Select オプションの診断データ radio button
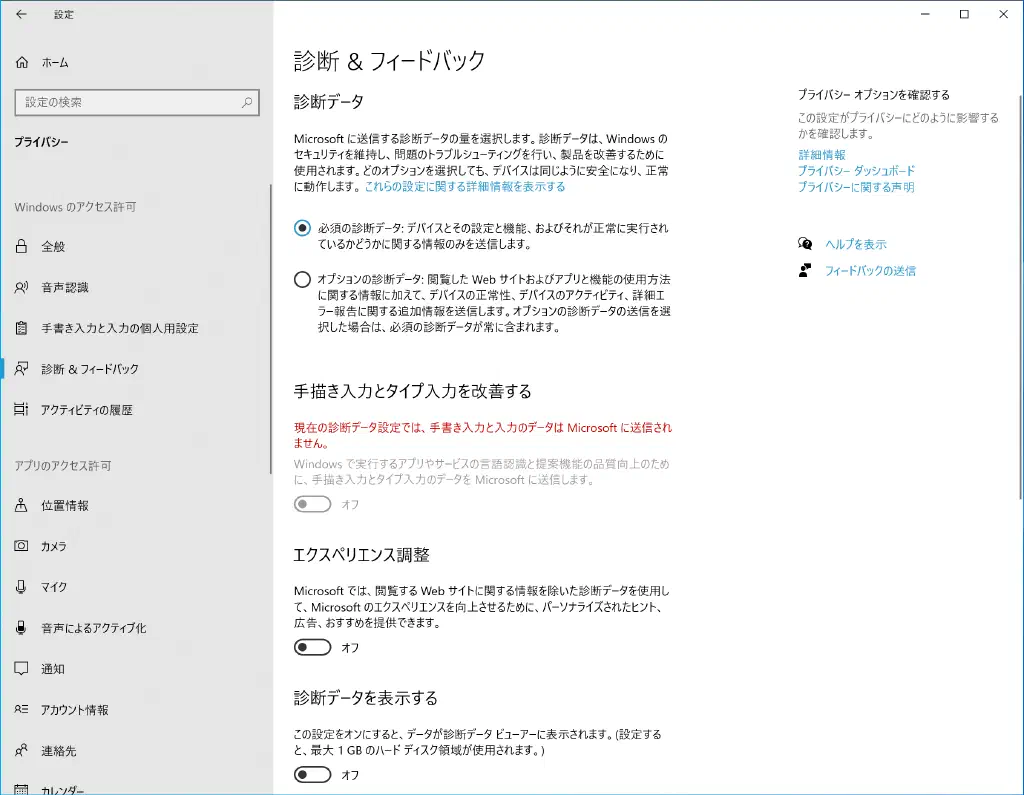The width and height of the screenshot is (1024, 795). pos(302,280)
